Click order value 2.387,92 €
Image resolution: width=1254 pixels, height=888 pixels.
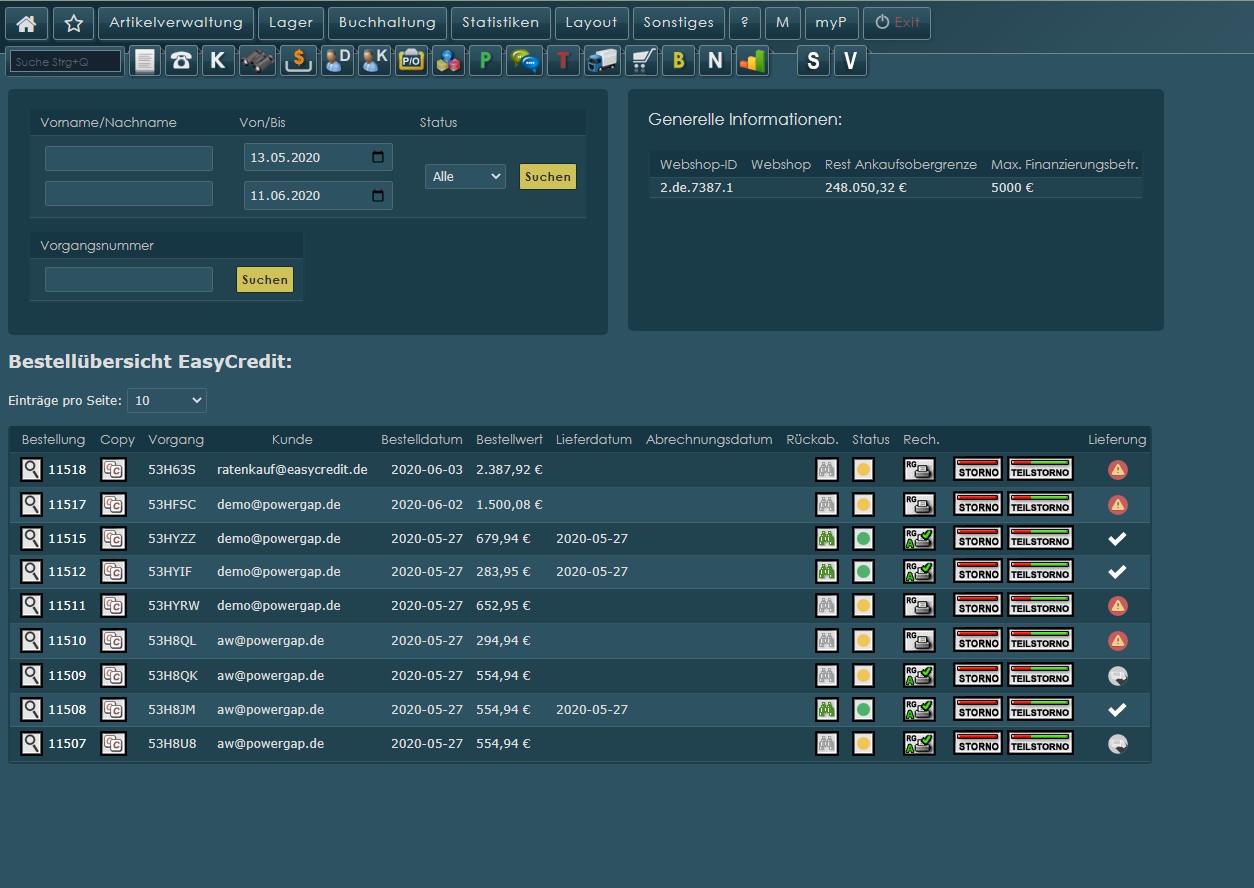point(509,469)
